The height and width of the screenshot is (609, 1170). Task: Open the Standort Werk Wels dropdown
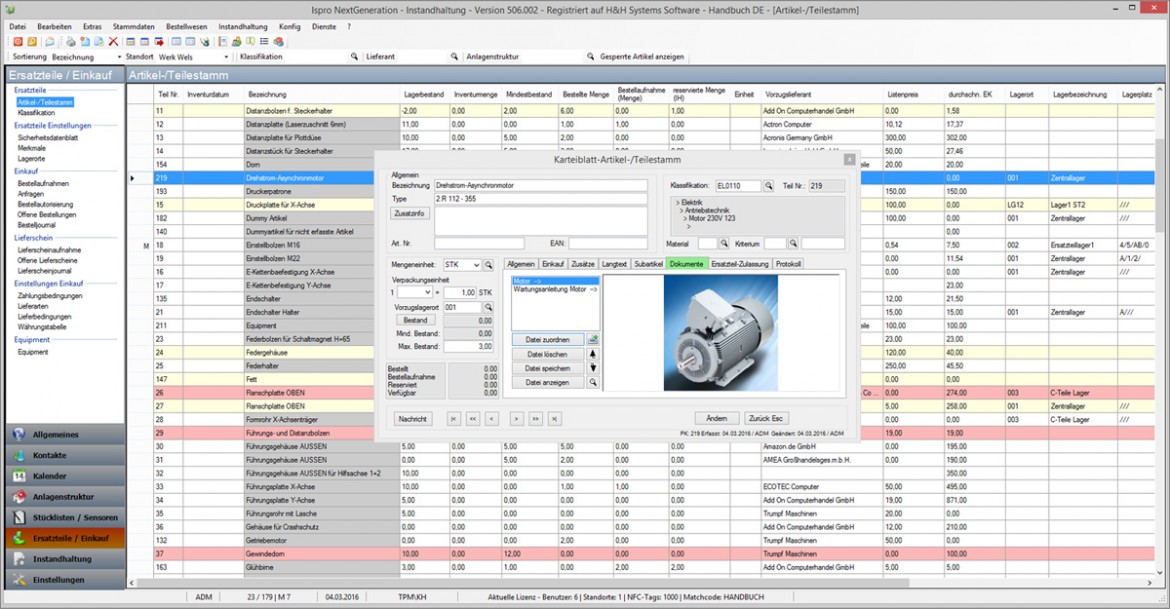pyautogui.click(x=226, y=56)
